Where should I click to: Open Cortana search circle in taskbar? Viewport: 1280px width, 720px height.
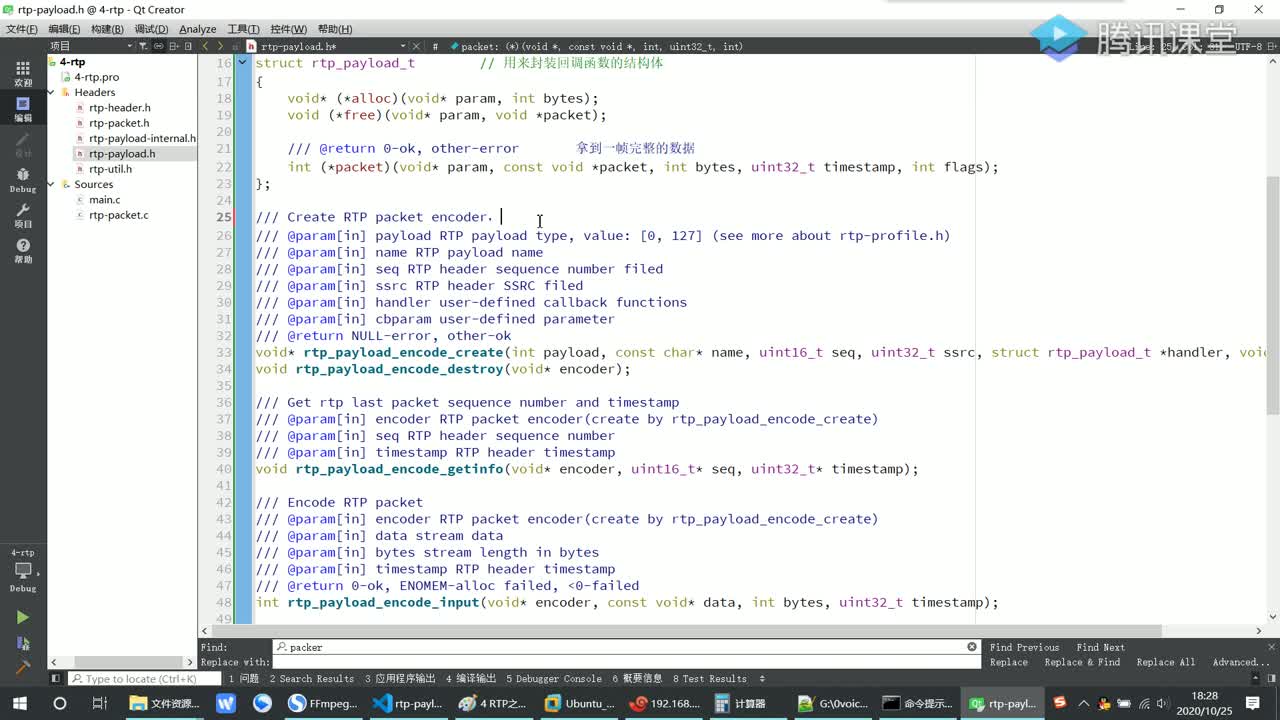pyautogui.click(x=59, y=703)
